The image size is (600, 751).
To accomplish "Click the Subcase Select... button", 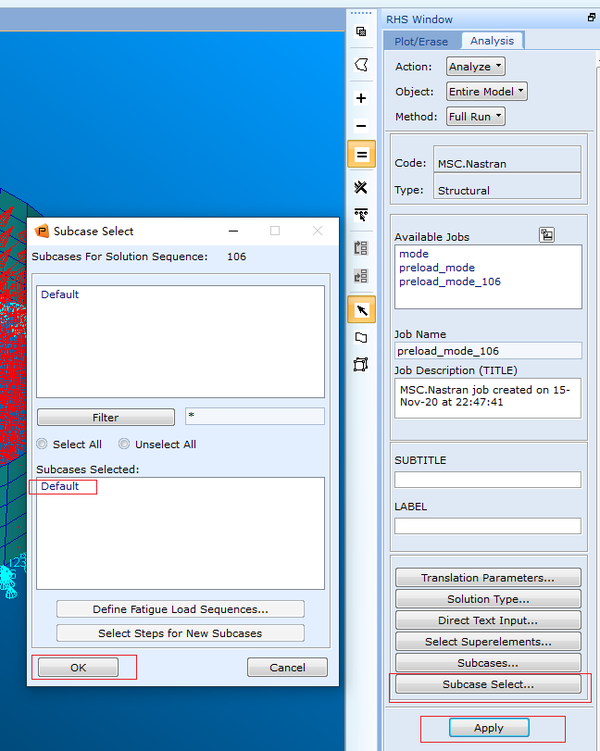I will coord(488,684).
